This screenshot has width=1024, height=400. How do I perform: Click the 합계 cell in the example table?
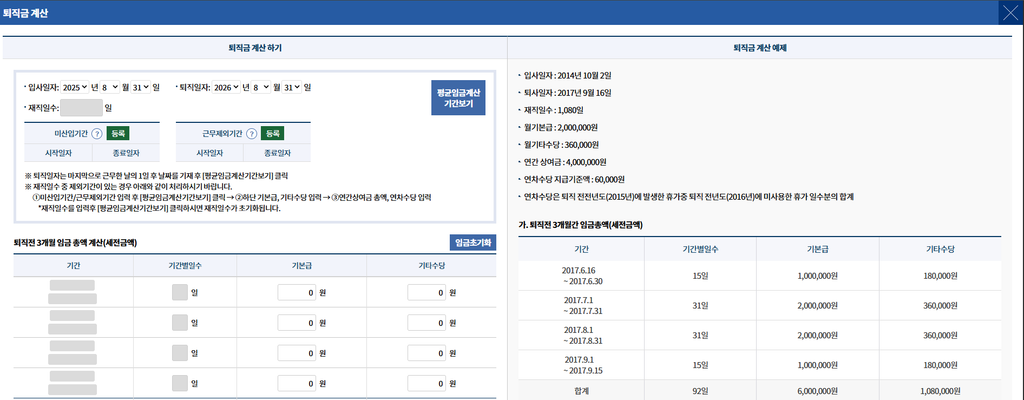click(581, 391)
